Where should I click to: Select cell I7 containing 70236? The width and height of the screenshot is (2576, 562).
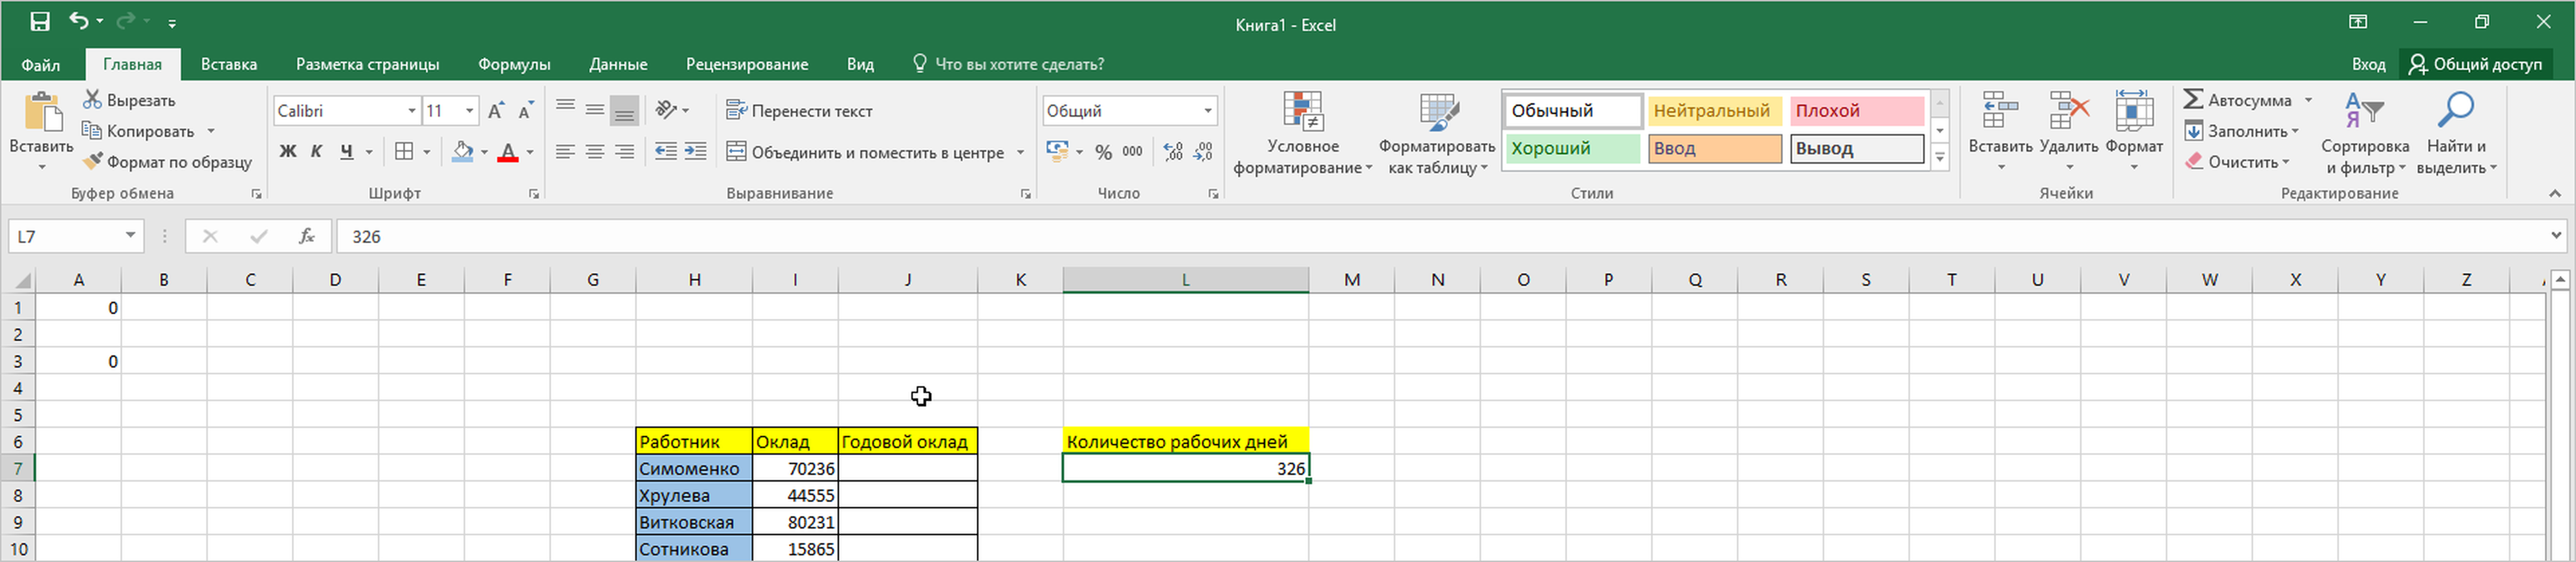(795, 468)
